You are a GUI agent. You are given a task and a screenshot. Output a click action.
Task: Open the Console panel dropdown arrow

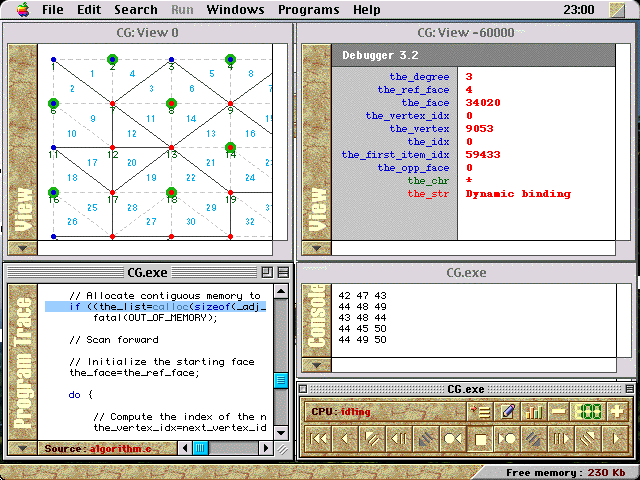(x=318, y=367)
